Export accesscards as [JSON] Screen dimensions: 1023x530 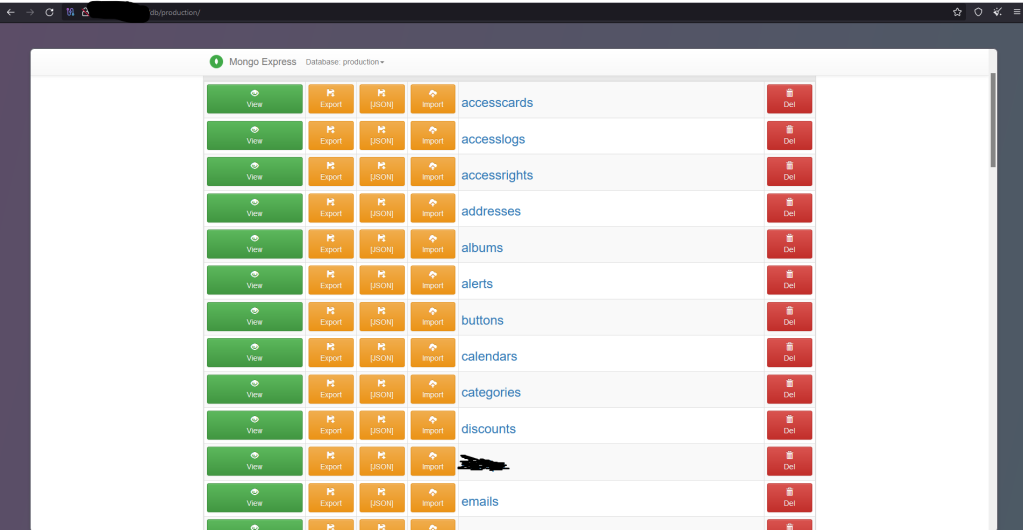382,99
